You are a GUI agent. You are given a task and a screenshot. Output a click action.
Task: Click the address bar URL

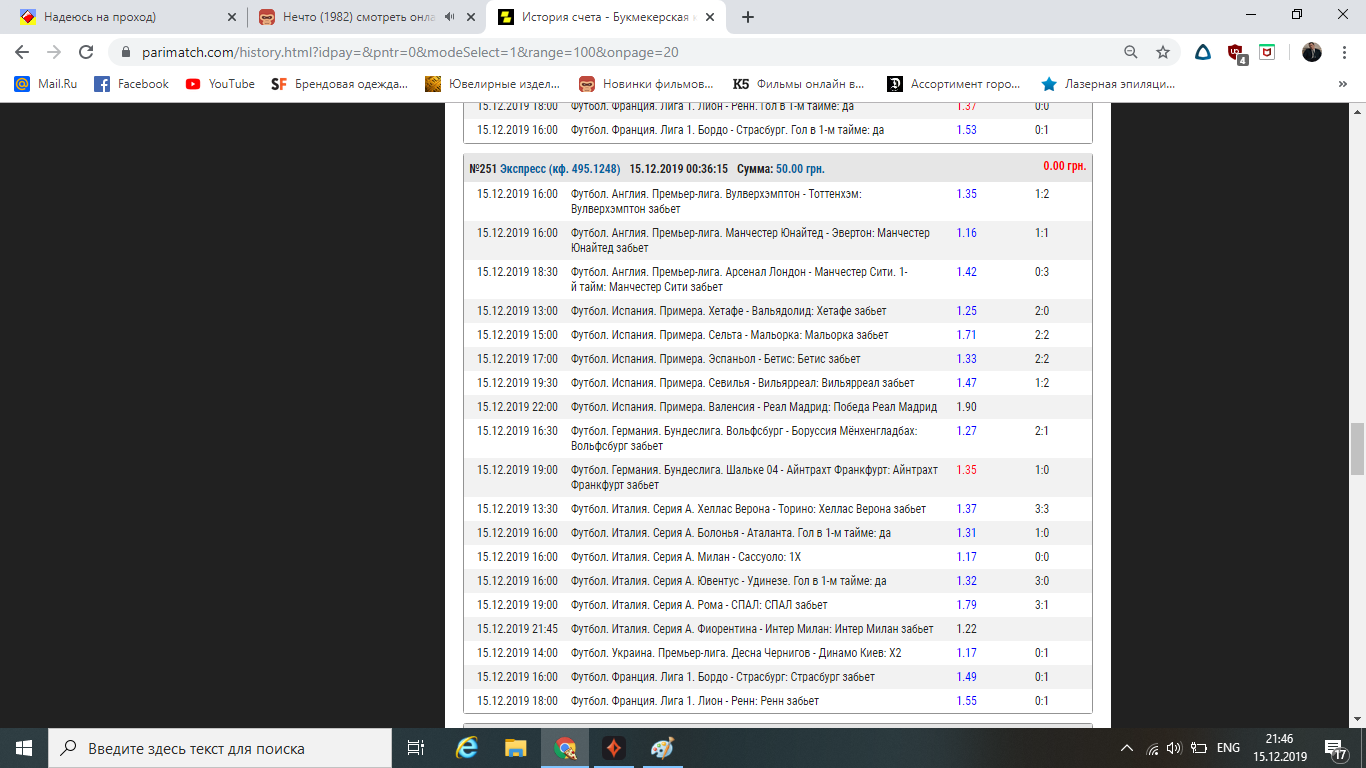click(408, 52)
